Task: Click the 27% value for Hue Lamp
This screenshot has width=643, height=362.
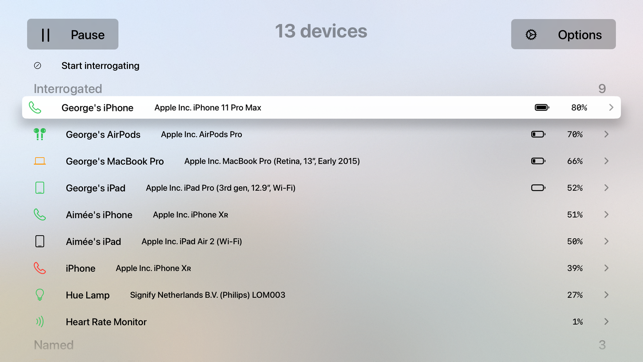Action: pos(575,295)
